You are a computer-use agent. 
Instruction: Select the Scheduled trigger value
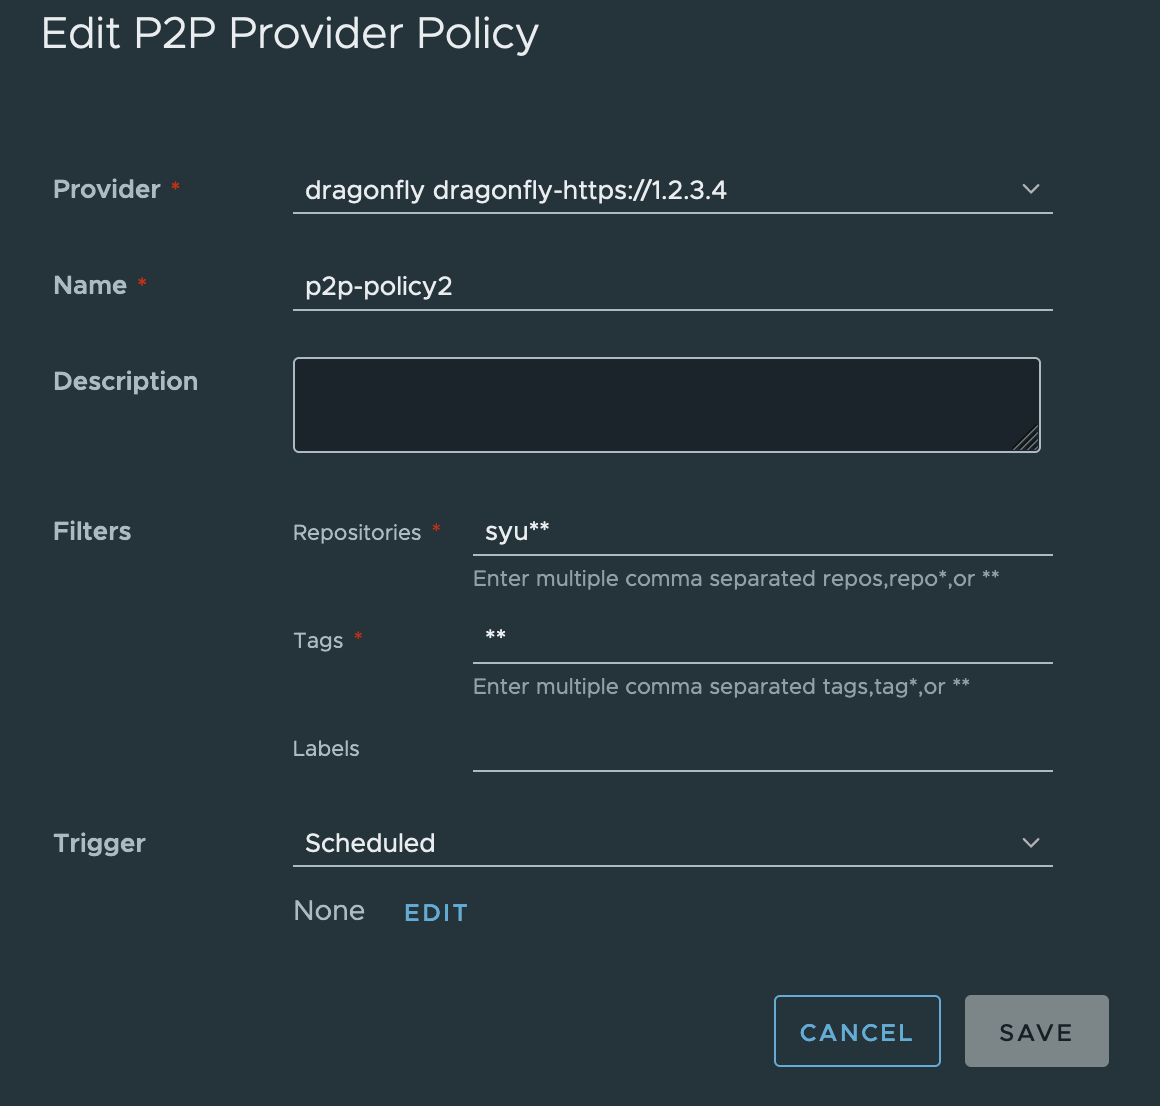click(x=370, y=843)
